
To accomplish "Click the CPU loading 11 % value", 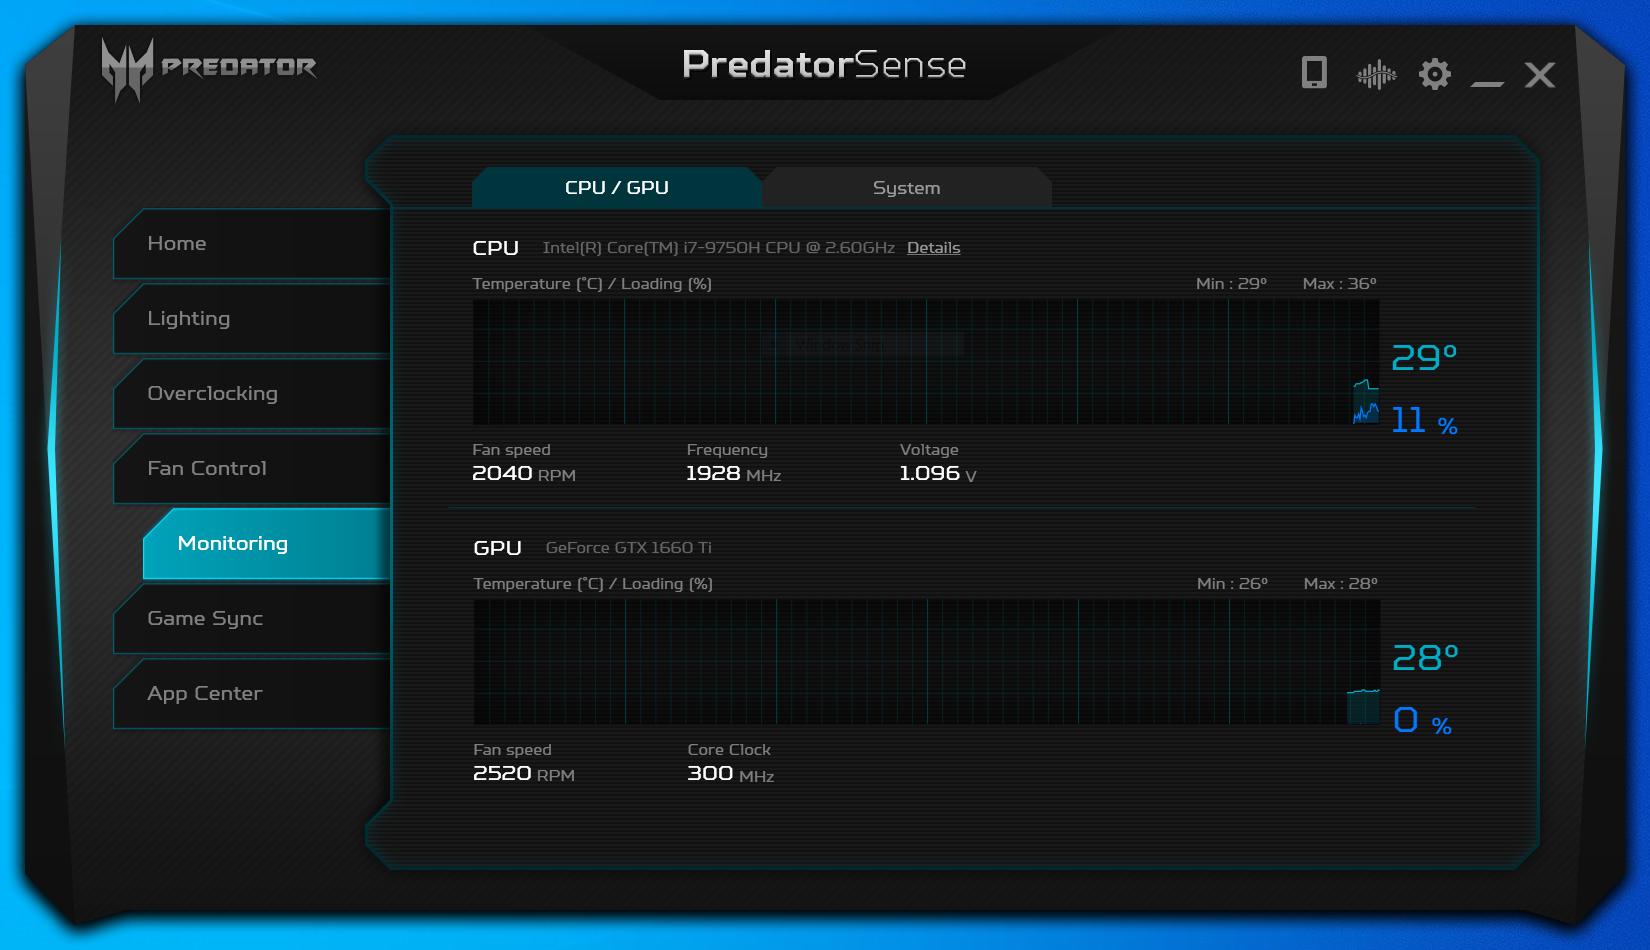I will (x=1424, y=420).
